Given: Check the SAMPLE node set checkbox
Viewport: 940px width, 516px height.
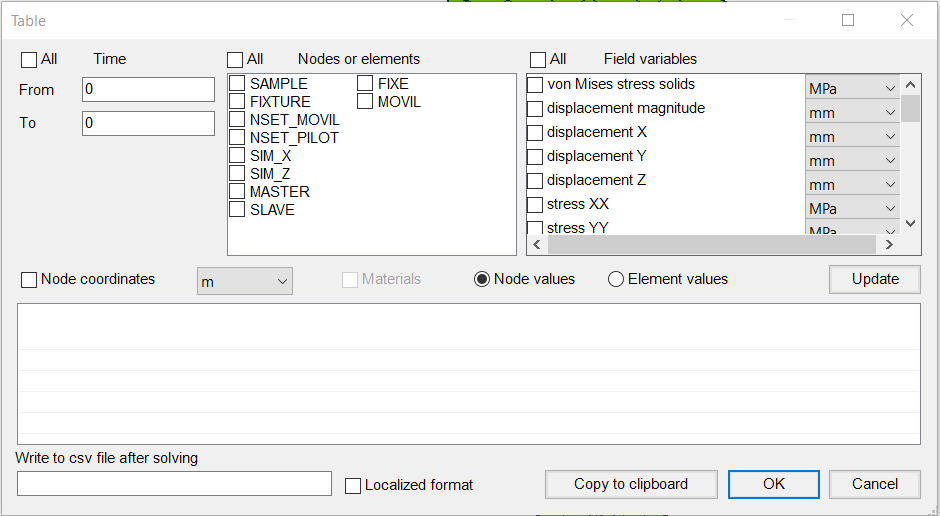Looking at the screenshot, I should [237, 83].
